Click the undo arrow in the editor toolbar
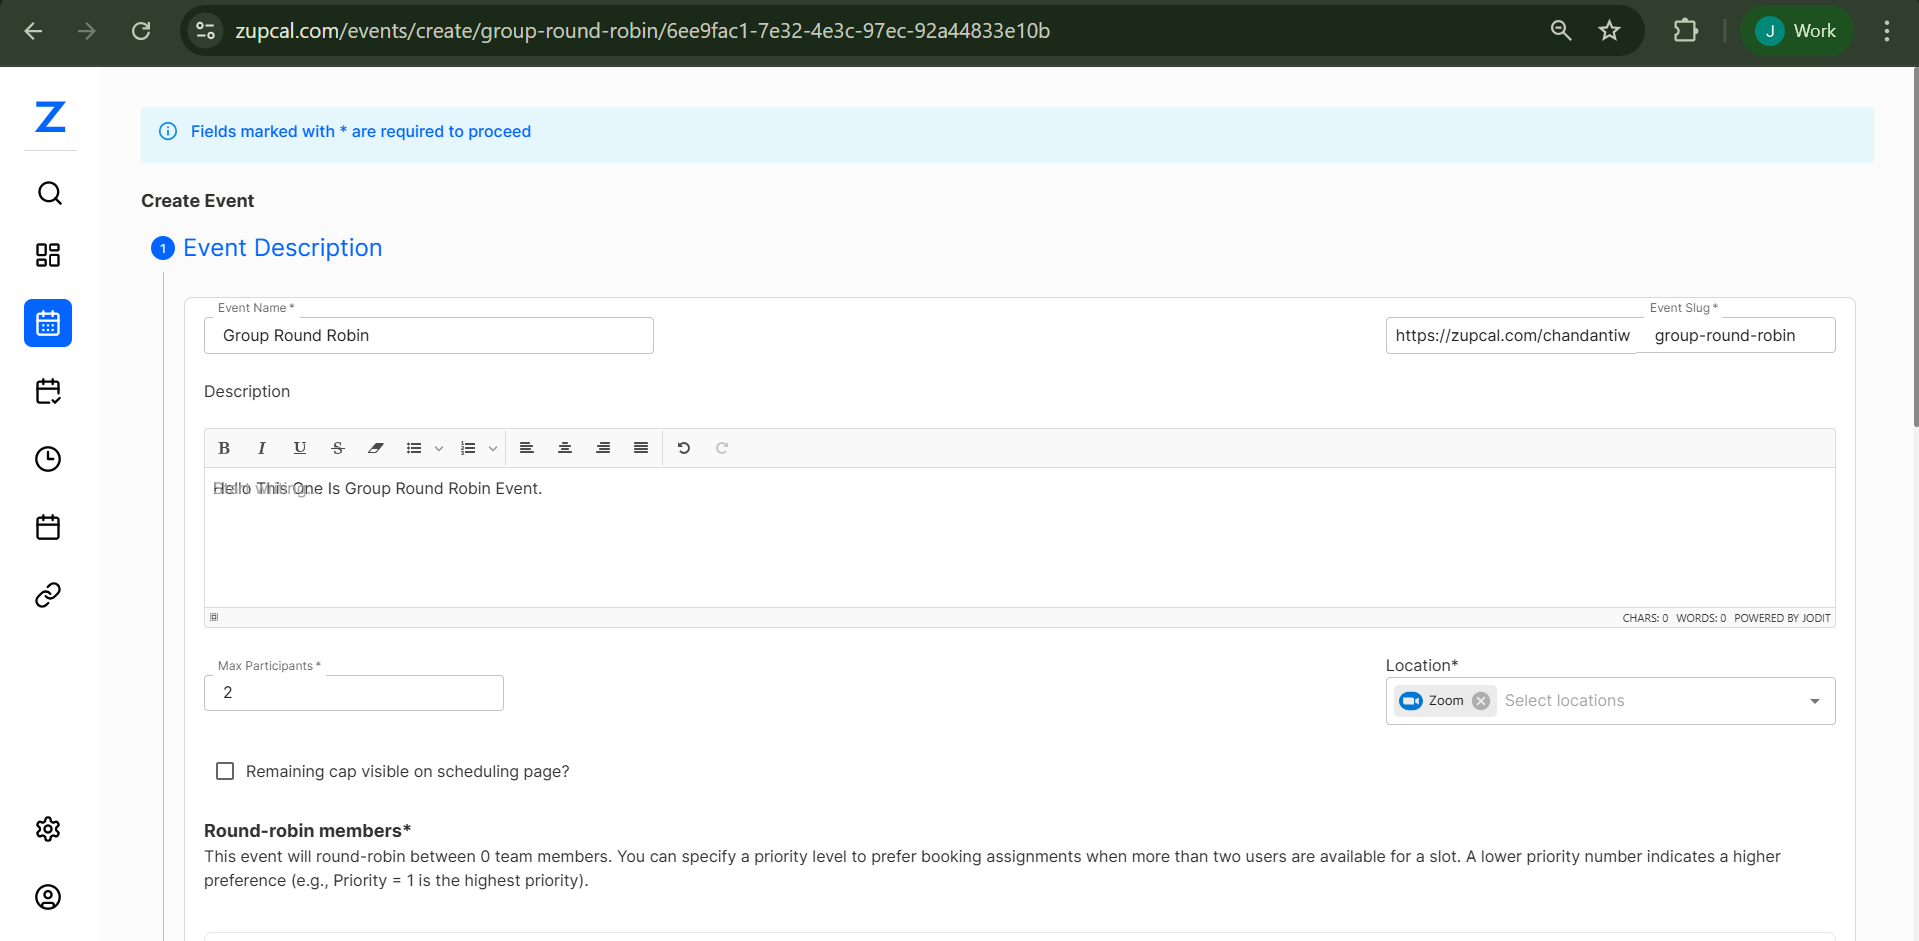The height and width of the screenshot is (941, 1919). tap(684, 448)
